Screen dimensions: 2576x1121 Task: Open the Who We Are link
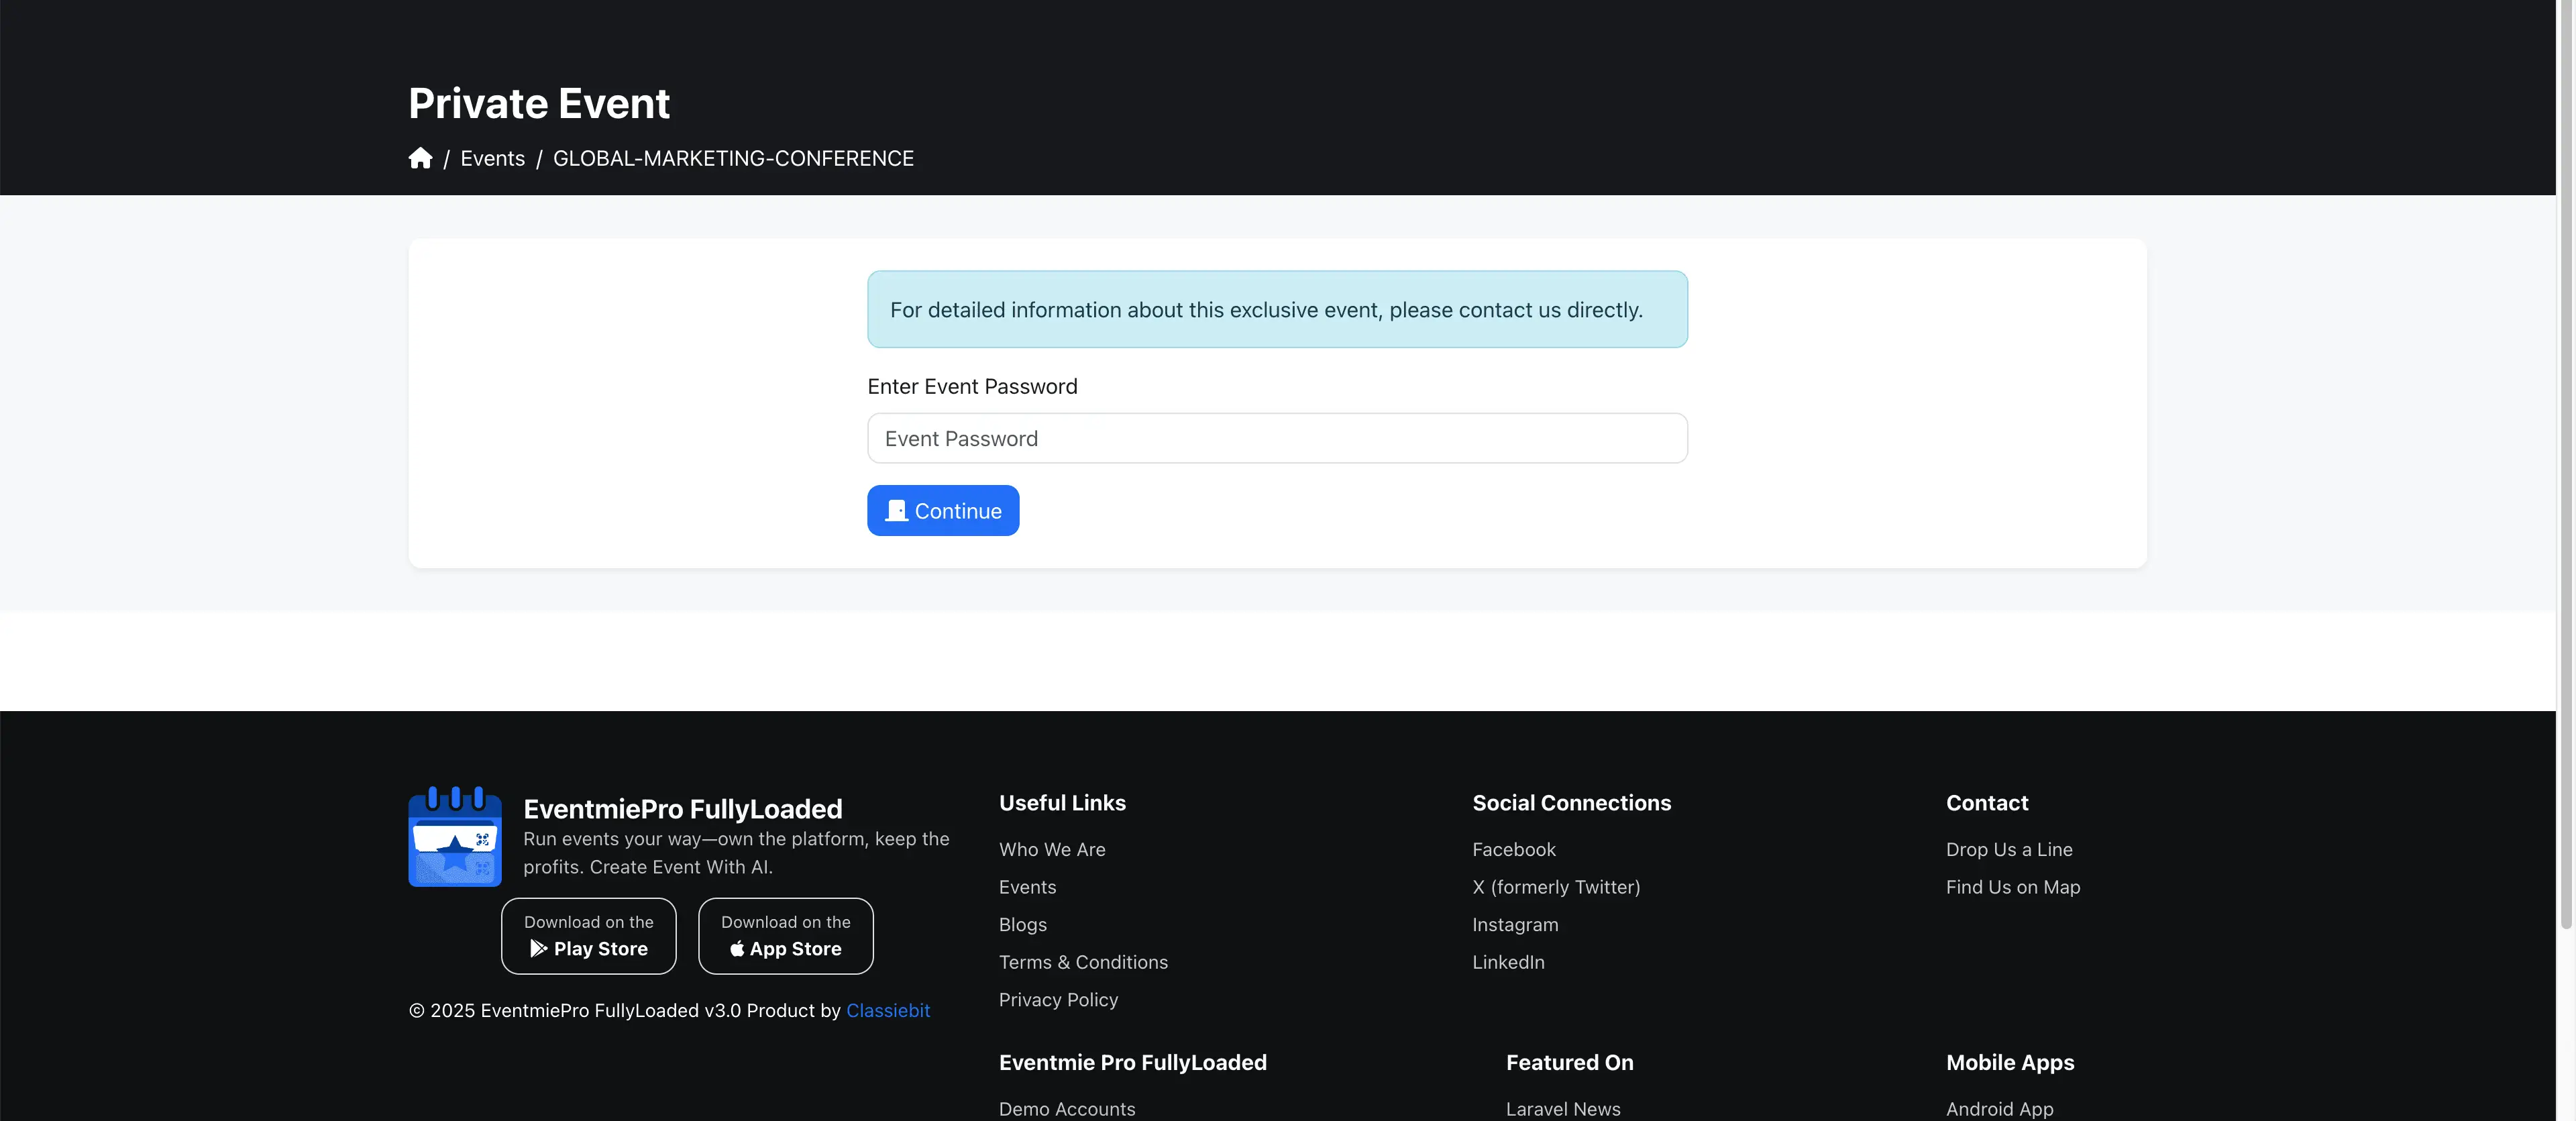click(1052, 849)
